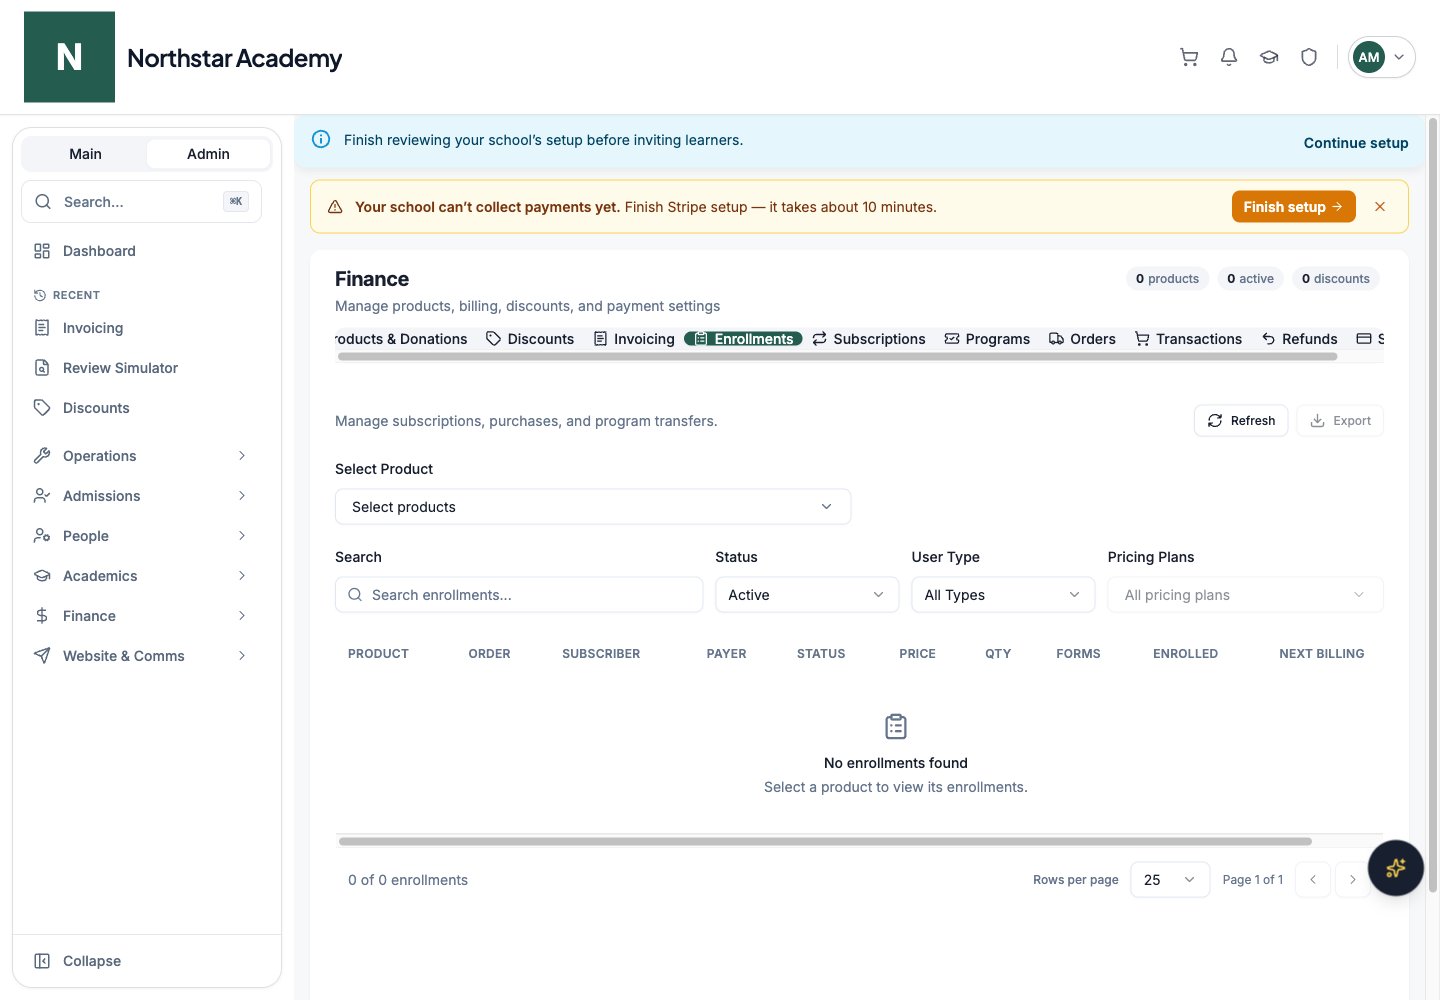Switch to the Orders tab
Image resolution: width=1440 pixels, height=1000 pixels.
tap(1082, 339)
